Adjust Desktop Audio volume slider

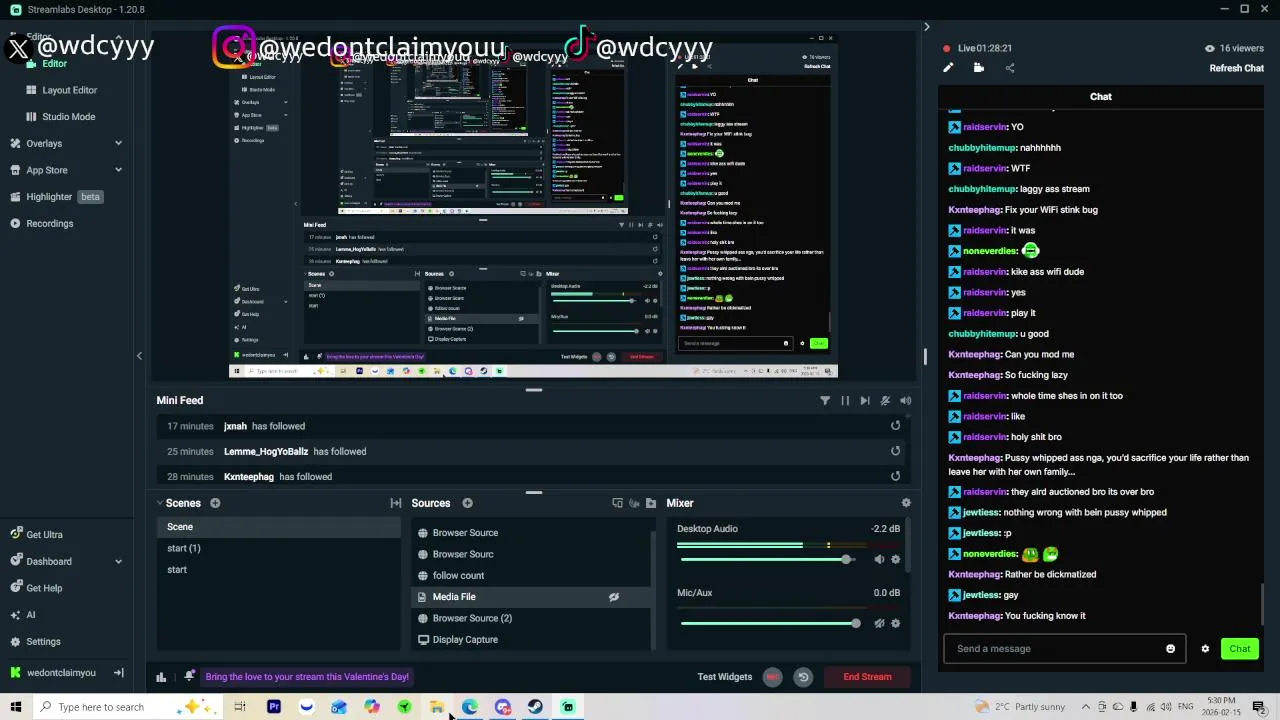(x=767, y=560)
